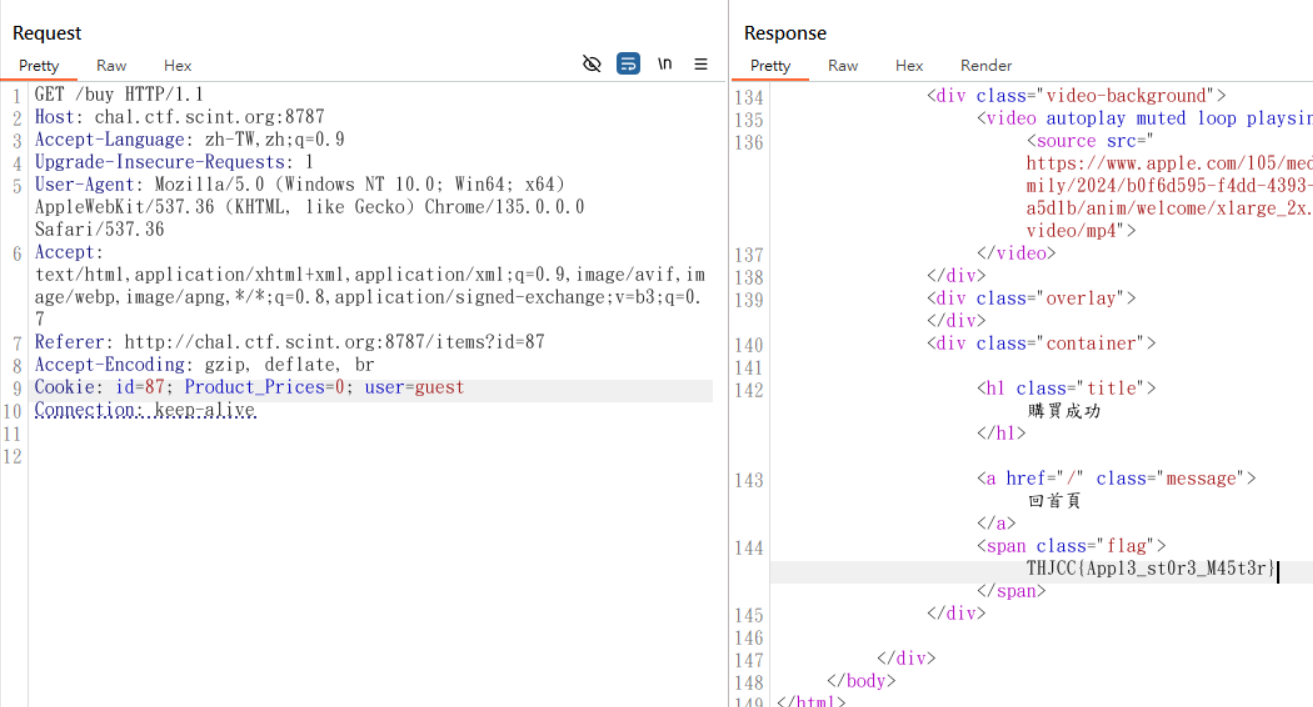Image resolution: width=1313 pixels, height=707 pixels.
Task: Click the 購買成功 title text
Action: 1064,410
